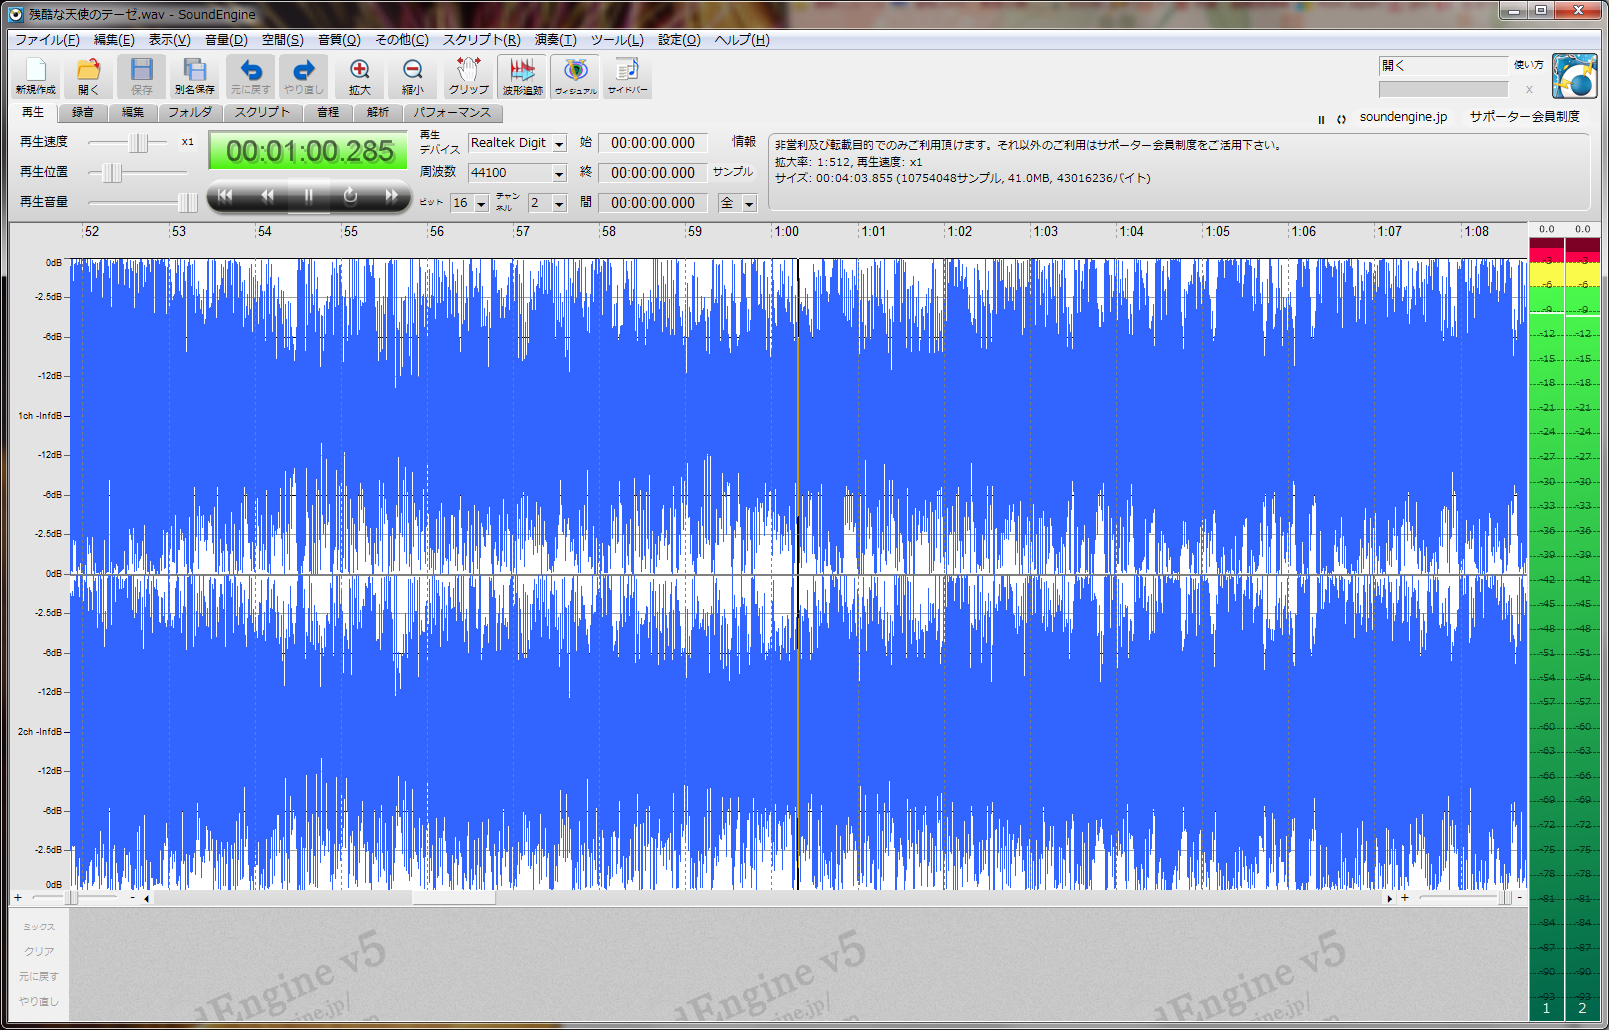This screenshot has width=1609, height=1030.
Task: Toggle the サイドバー sidebar panel
Action: point(627,76)
